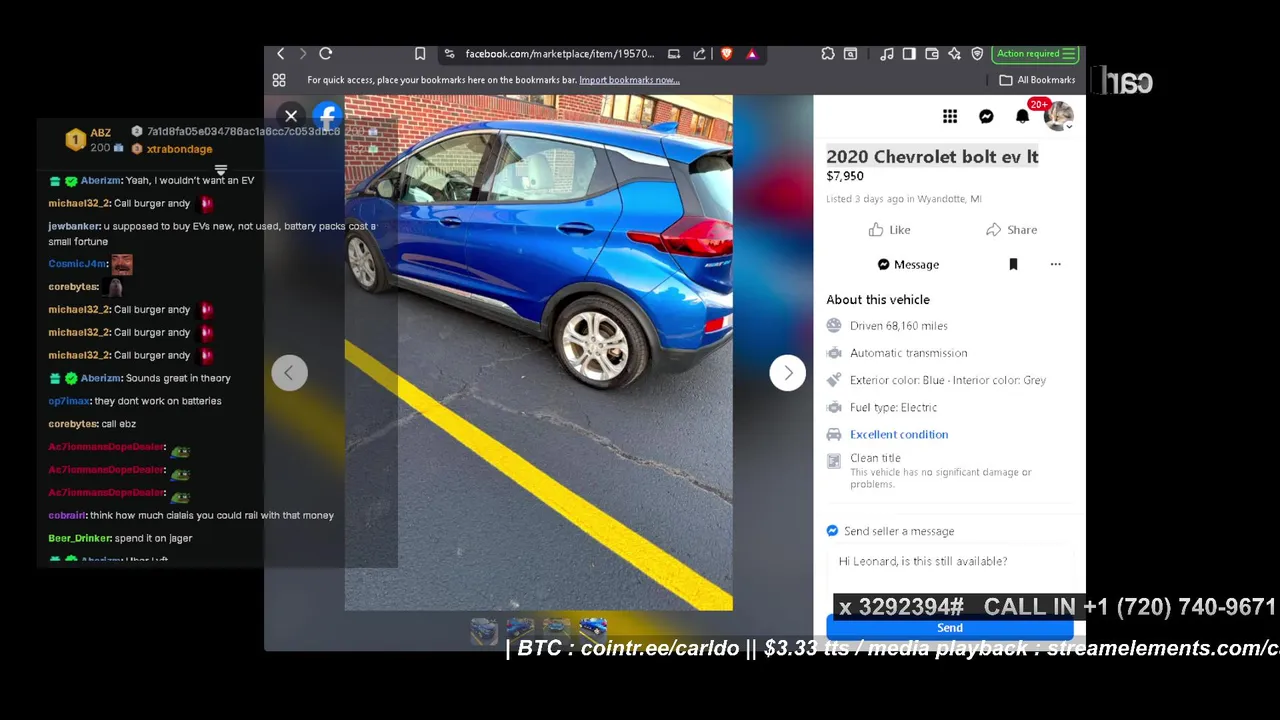
Task: Share this page via address bar icon
Action: tap(699, 54)
